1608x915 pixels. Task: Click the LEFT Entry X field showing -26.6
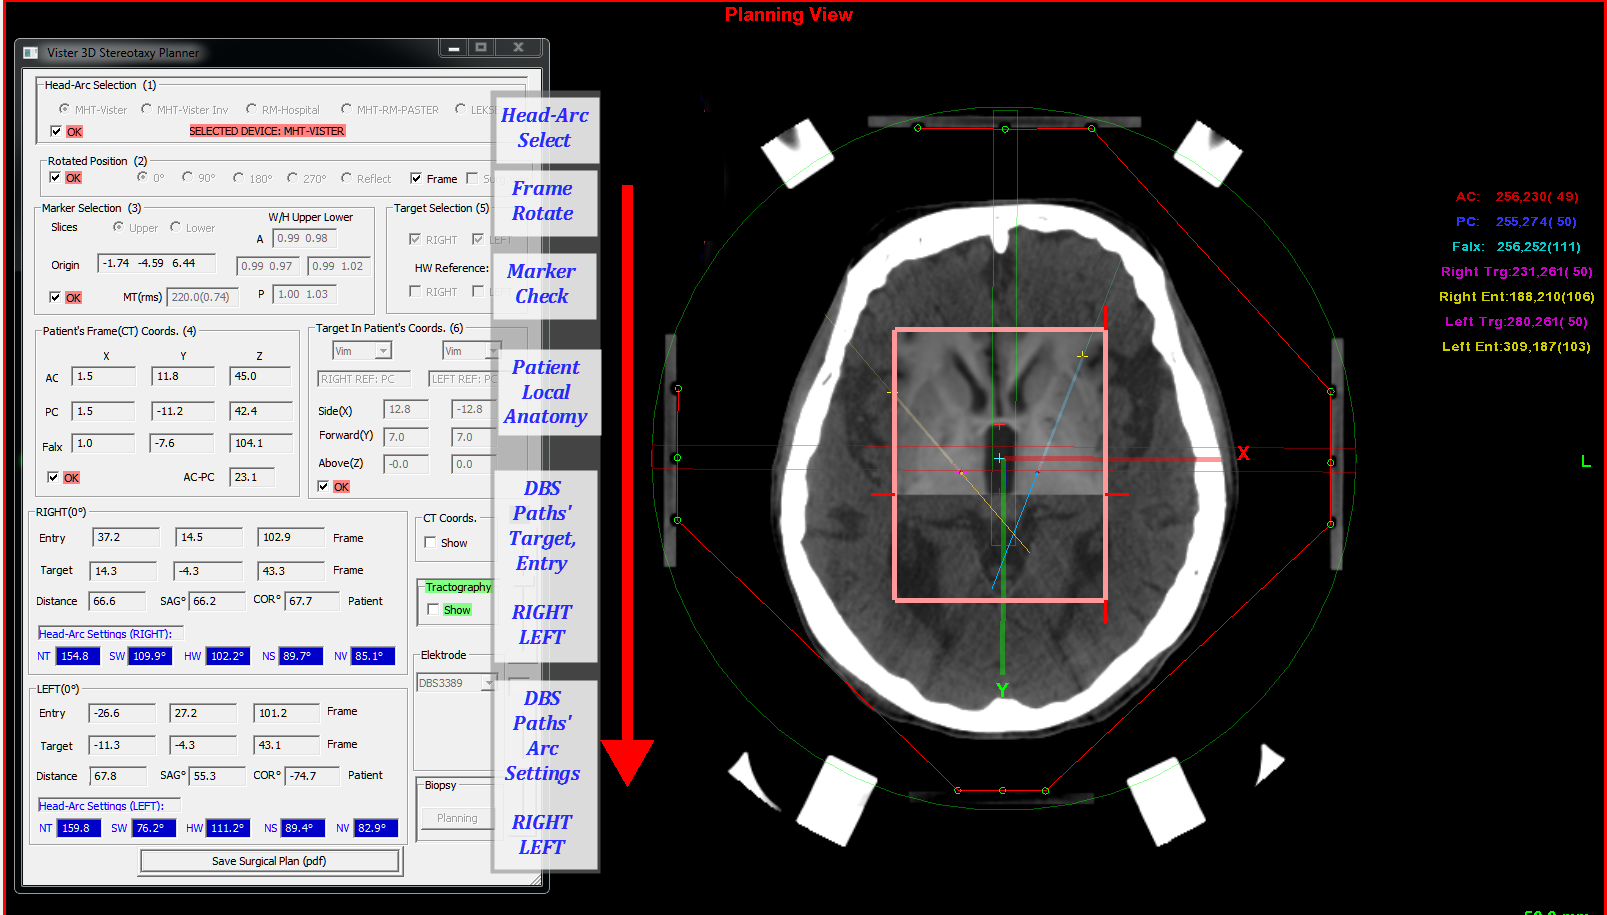point(121,713)
